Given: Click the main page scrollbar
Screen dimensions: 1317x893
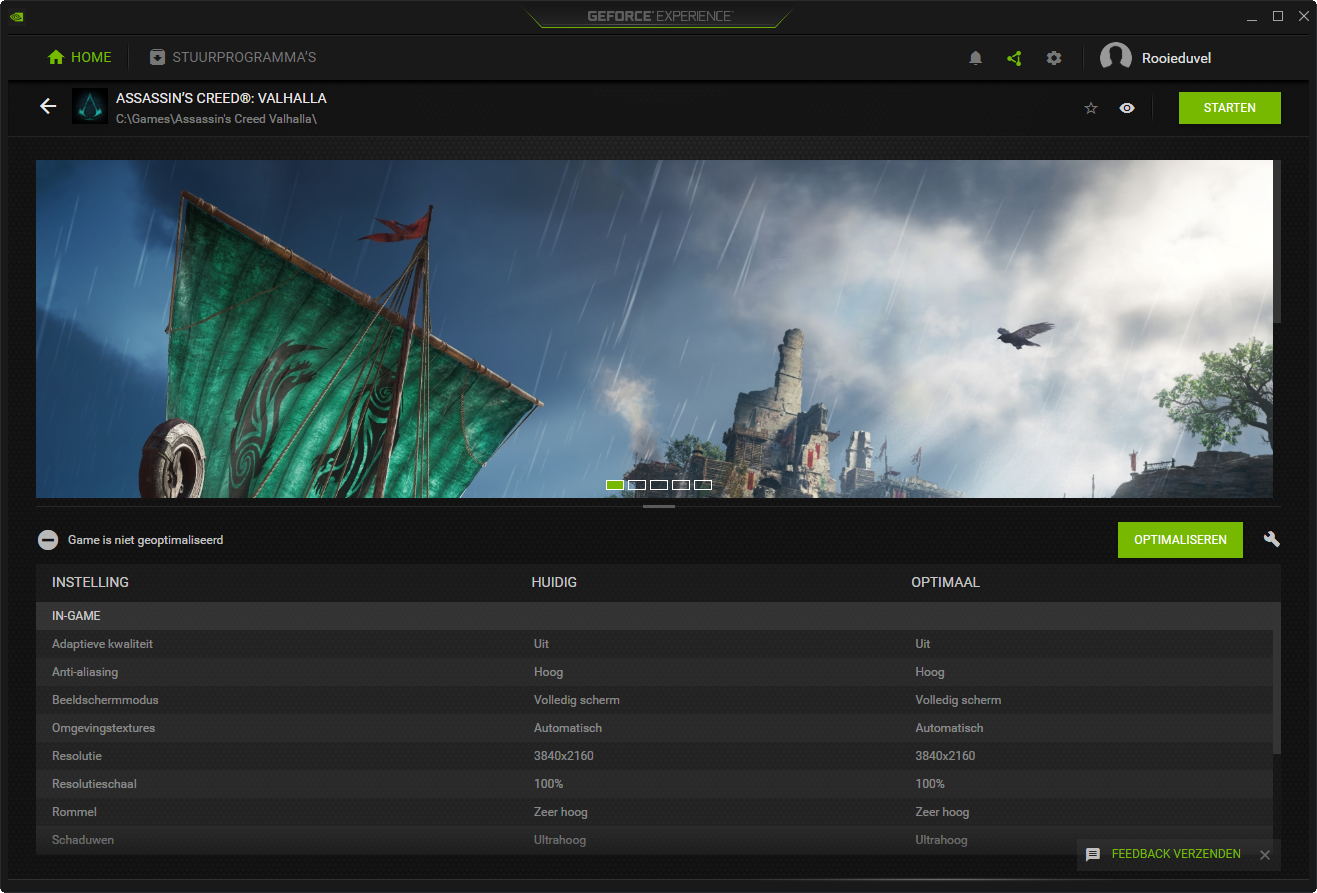Looking at the screenshot, I should (x=1277, y=241).
